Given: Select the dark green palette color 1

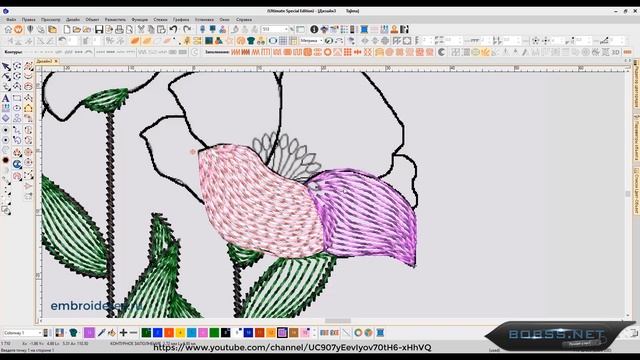Looking at the screenshot, I should coord(146,333).
